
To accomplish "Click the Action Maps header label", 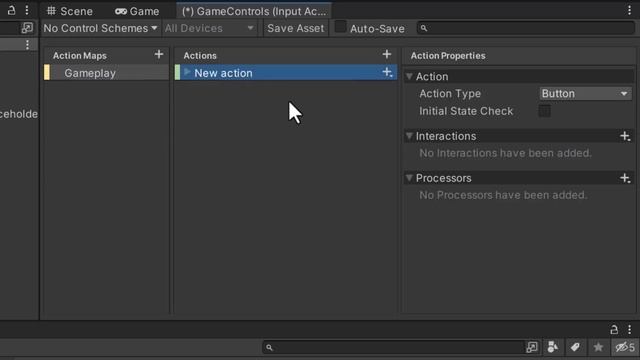I will pyautogui.click(x=80, y=56).
